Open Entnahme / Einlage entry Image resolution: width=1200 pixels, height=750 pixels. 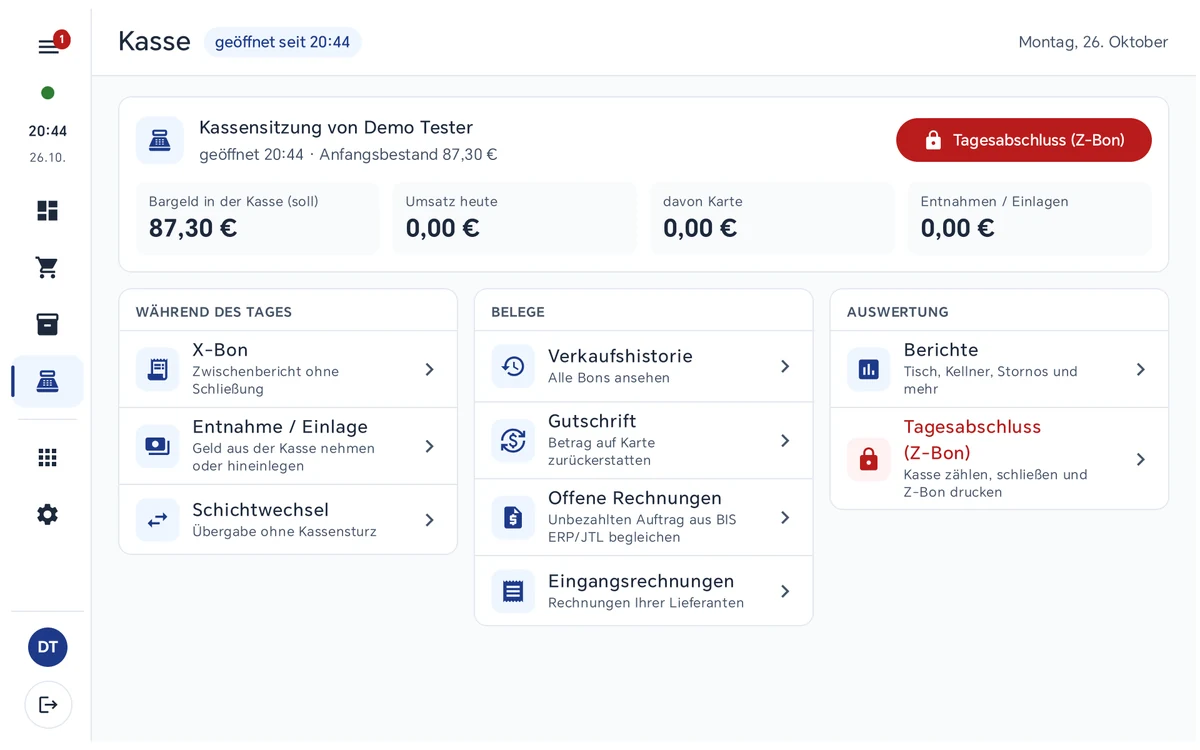[288, 446]
